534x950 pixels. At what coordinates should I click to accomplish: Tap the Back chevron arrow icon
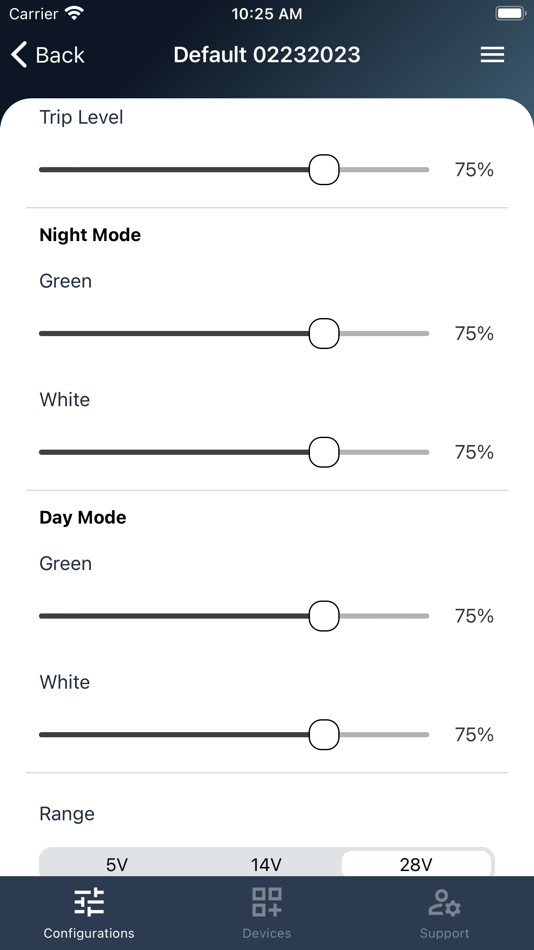point(19,55)
